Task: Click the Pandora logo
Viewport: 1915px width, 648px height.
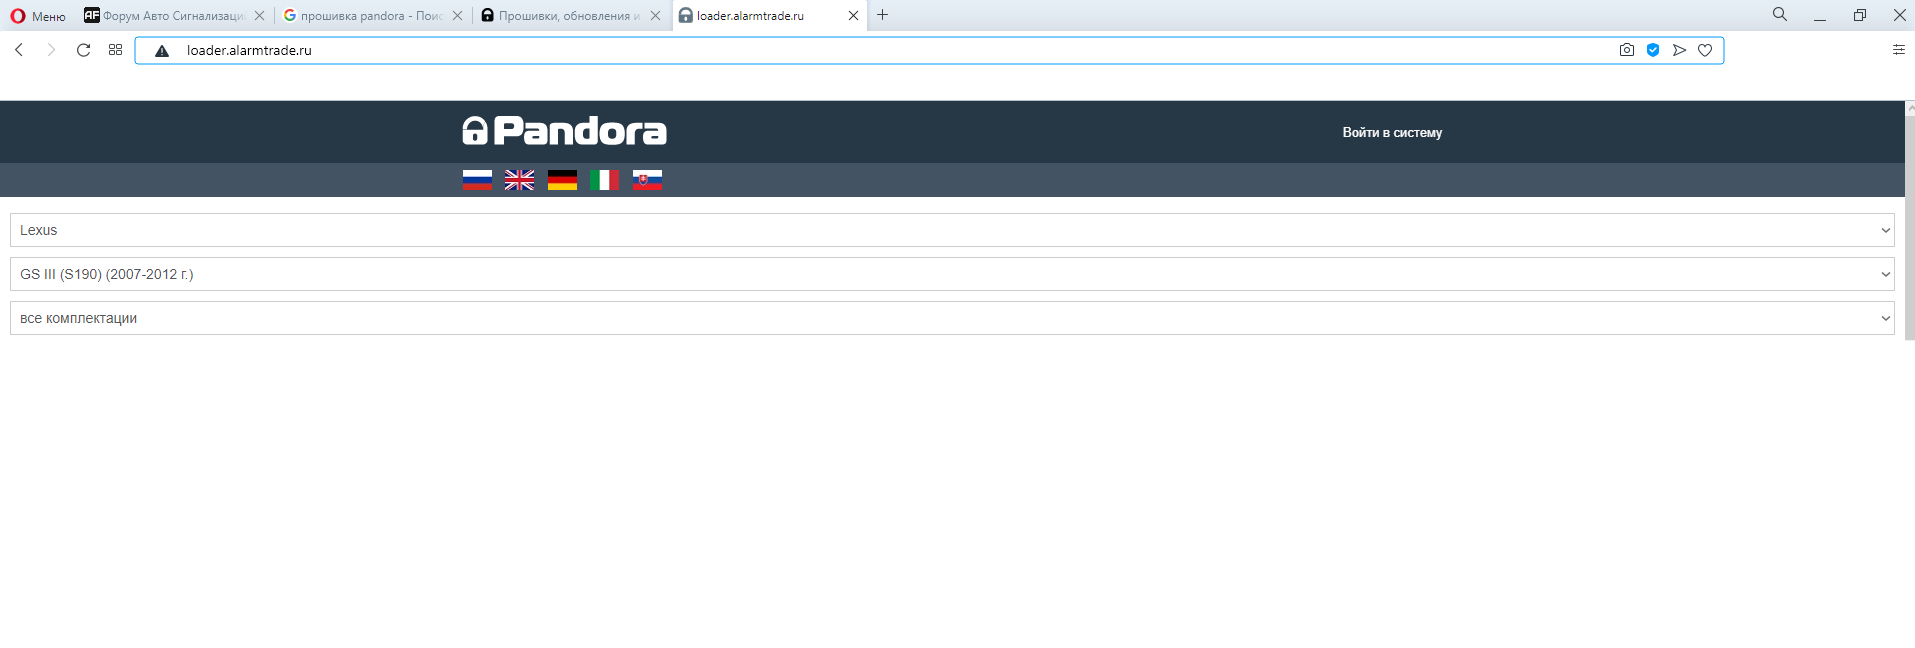Action: point(564,131)
